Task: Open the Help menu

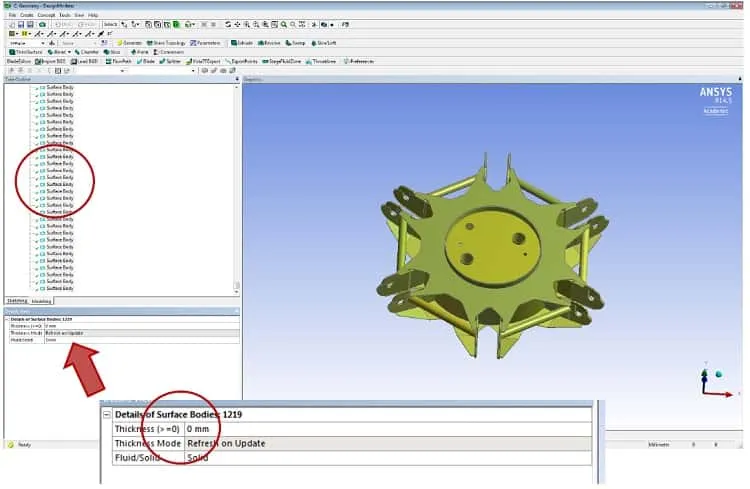Action: pyautogui.click(x=93, y=15)
